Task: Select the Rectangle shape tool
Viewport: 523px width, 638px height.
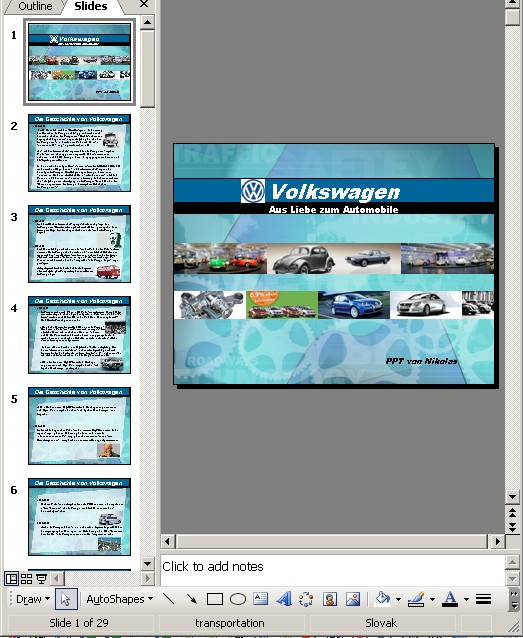Action: point(214,599)
